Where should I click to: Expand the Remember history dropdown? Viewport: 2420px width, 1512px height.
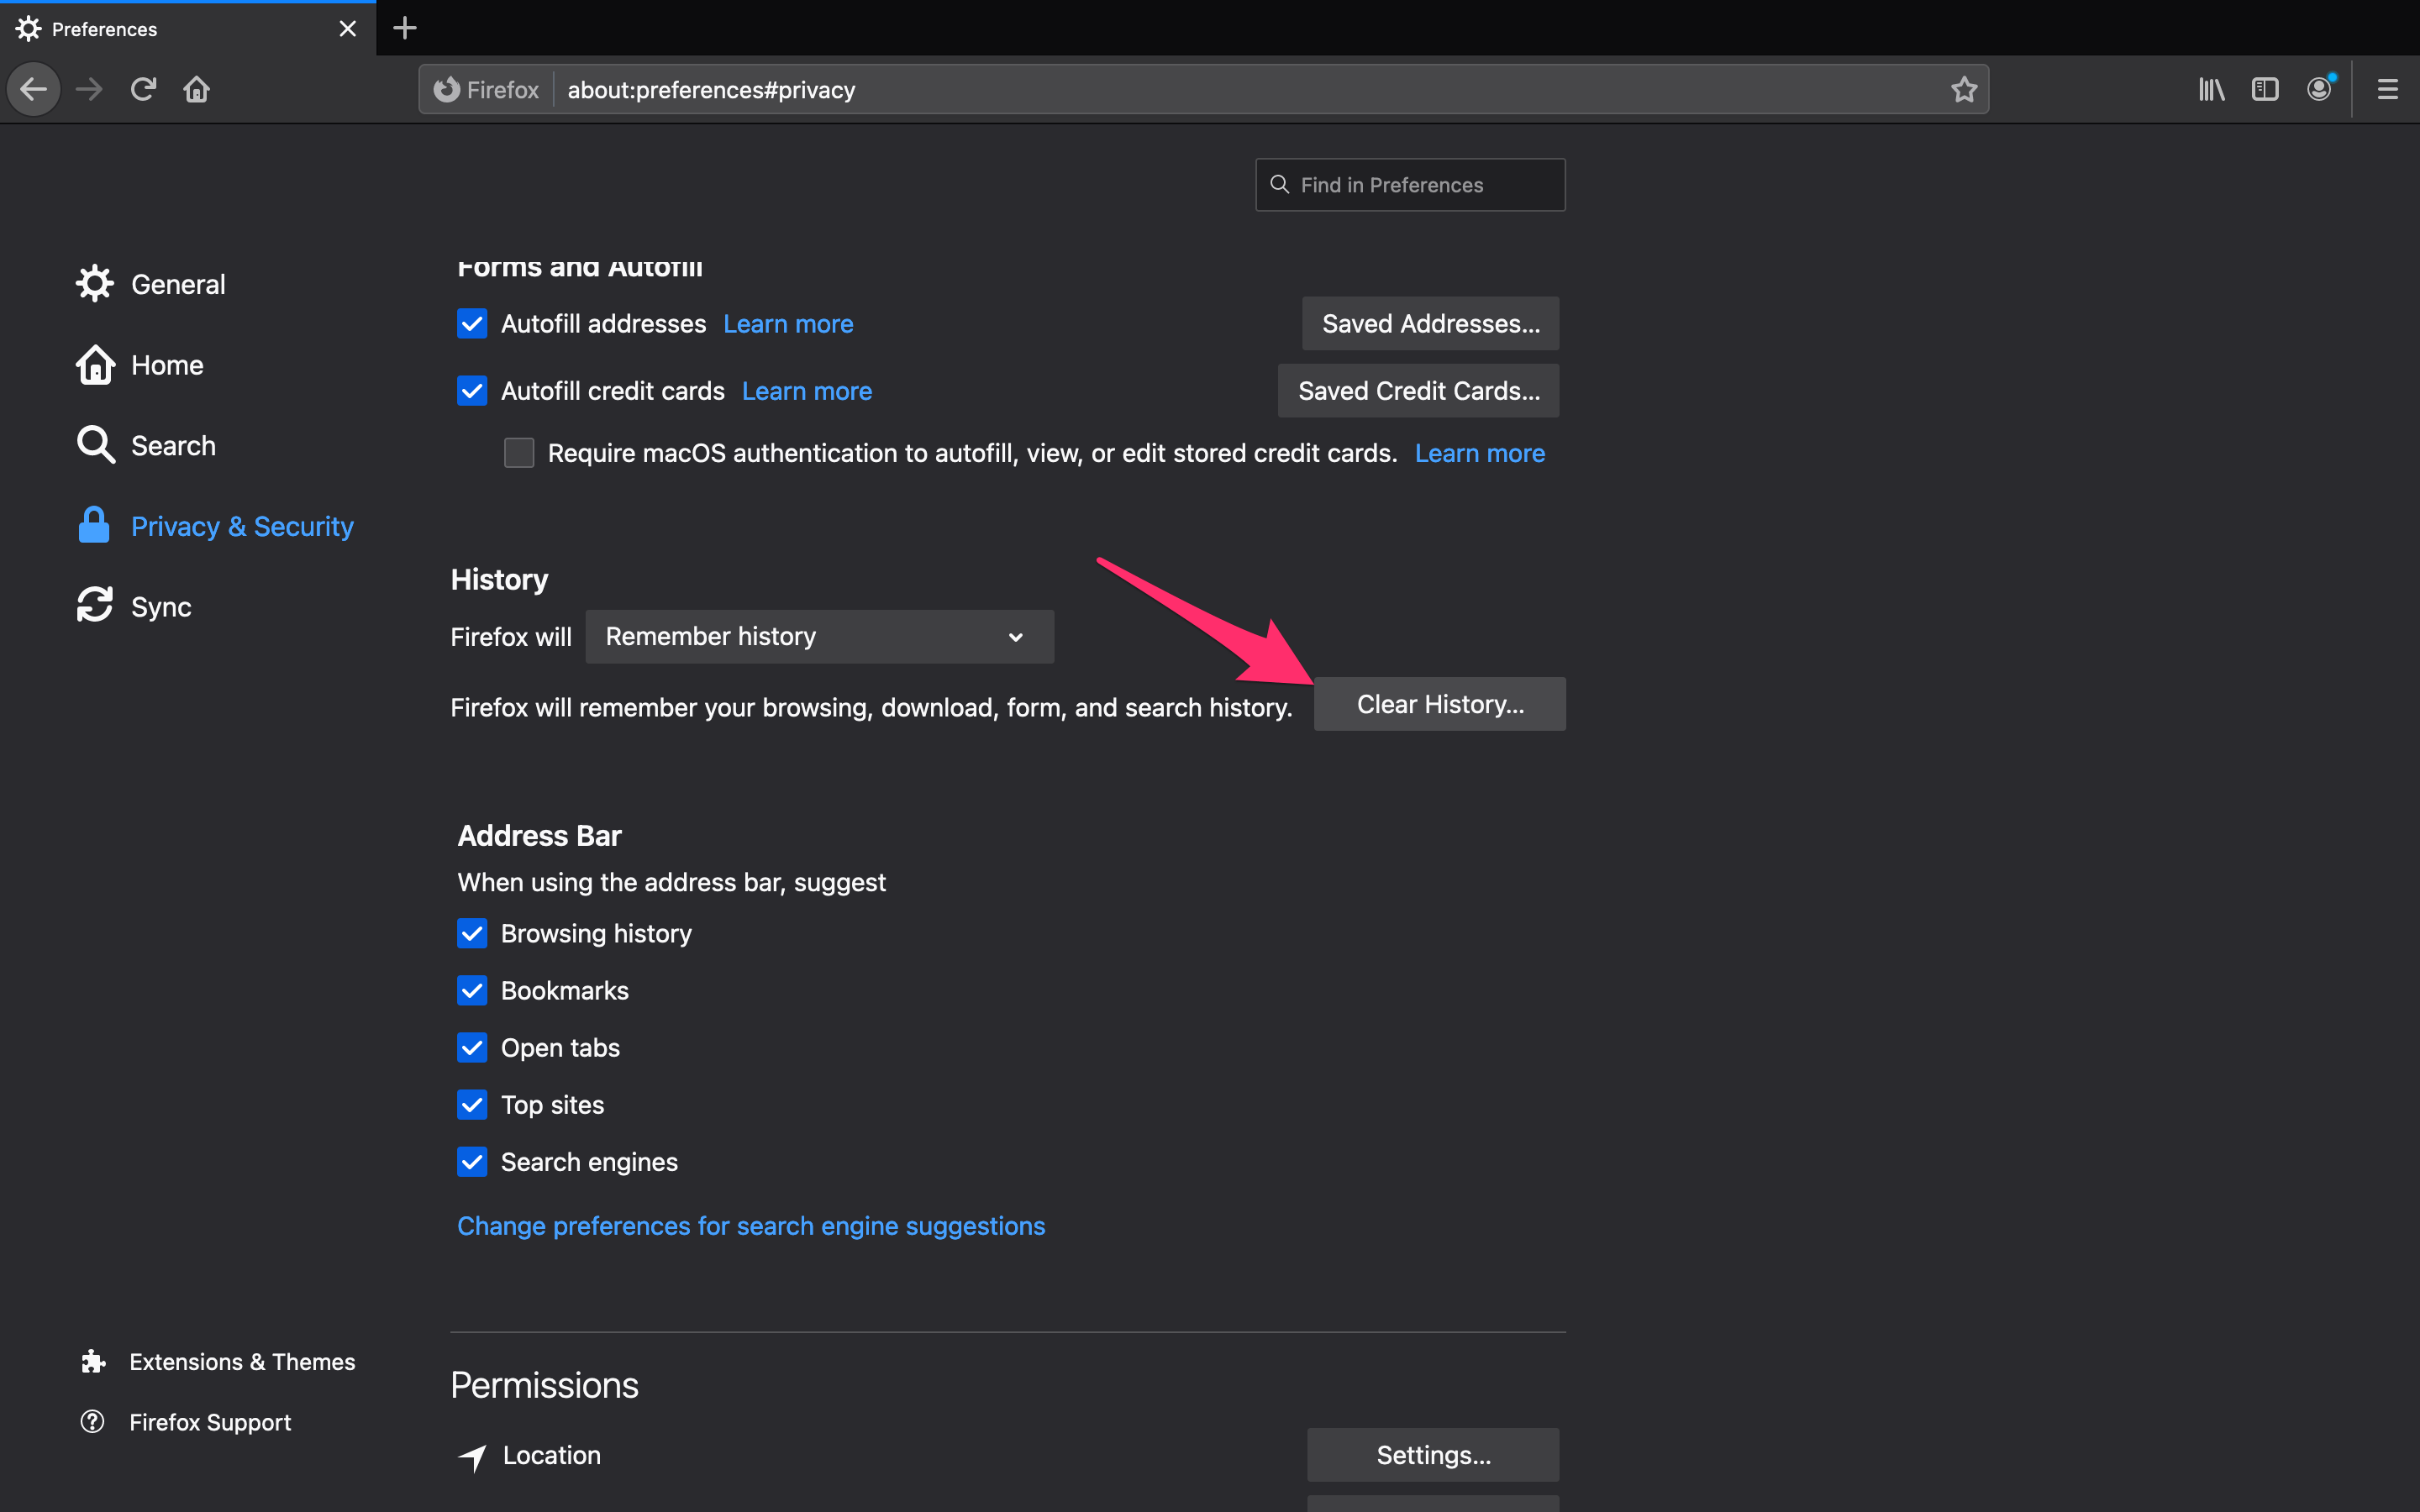tap(819, 637)
